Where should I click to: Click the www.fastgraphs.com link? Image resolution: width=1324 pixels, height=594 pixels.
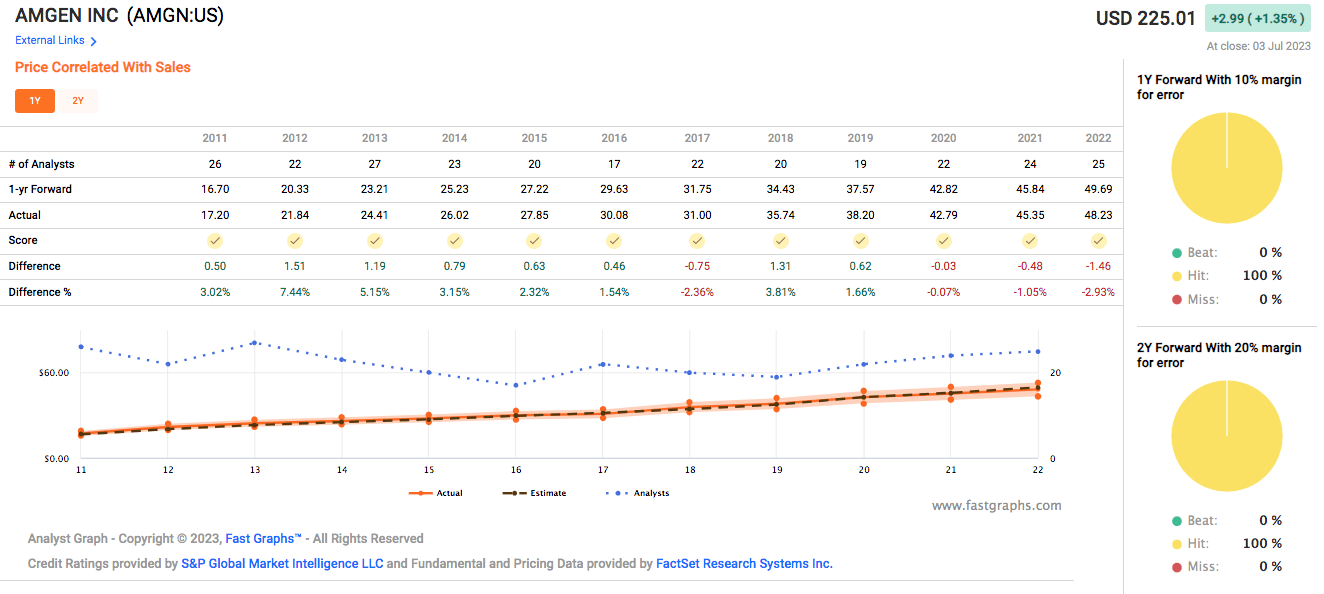point(997,505)
